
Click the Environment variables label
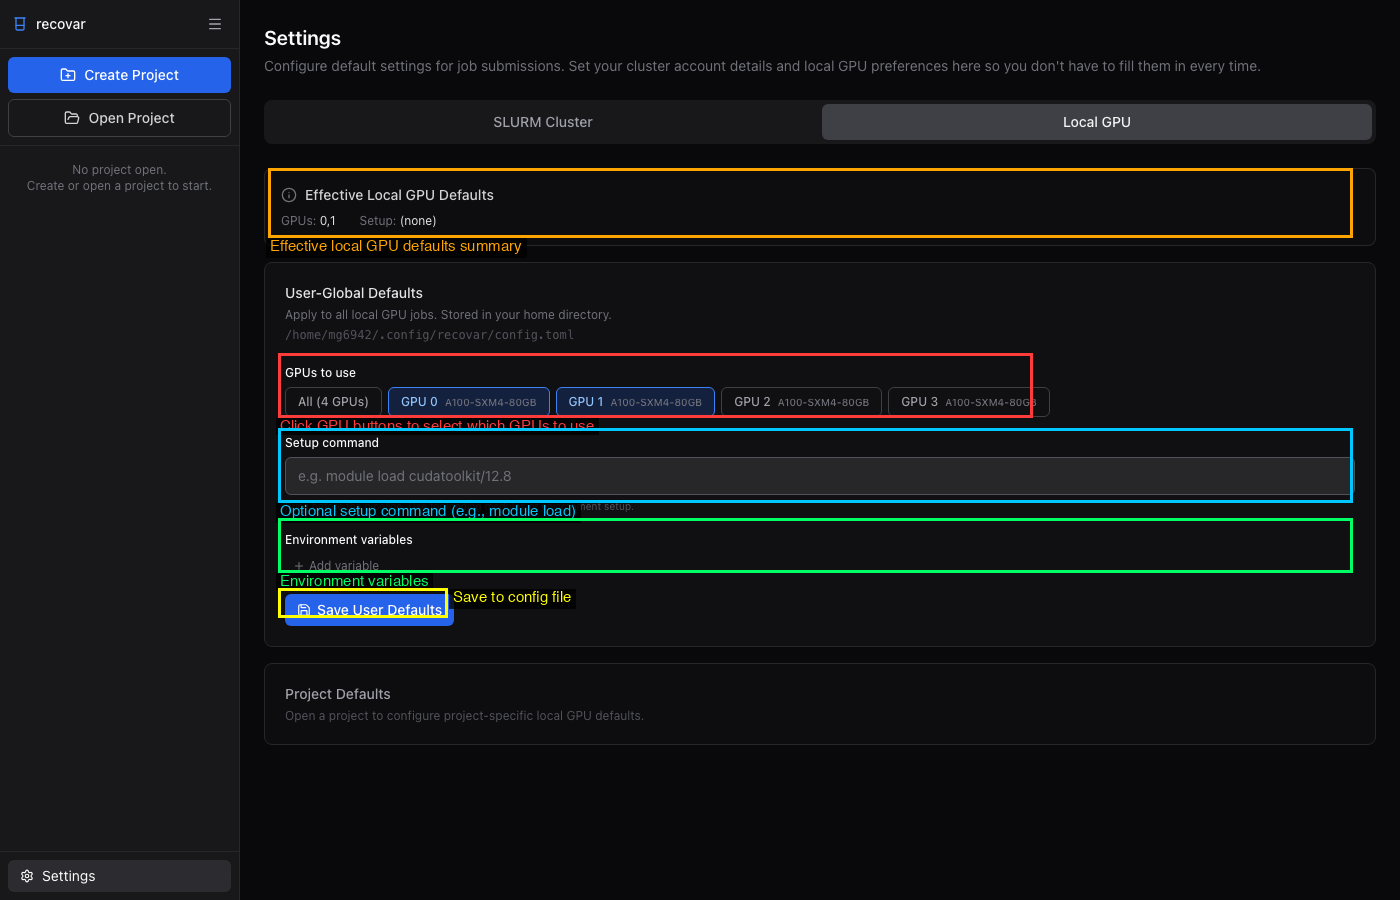click(349, 540)
